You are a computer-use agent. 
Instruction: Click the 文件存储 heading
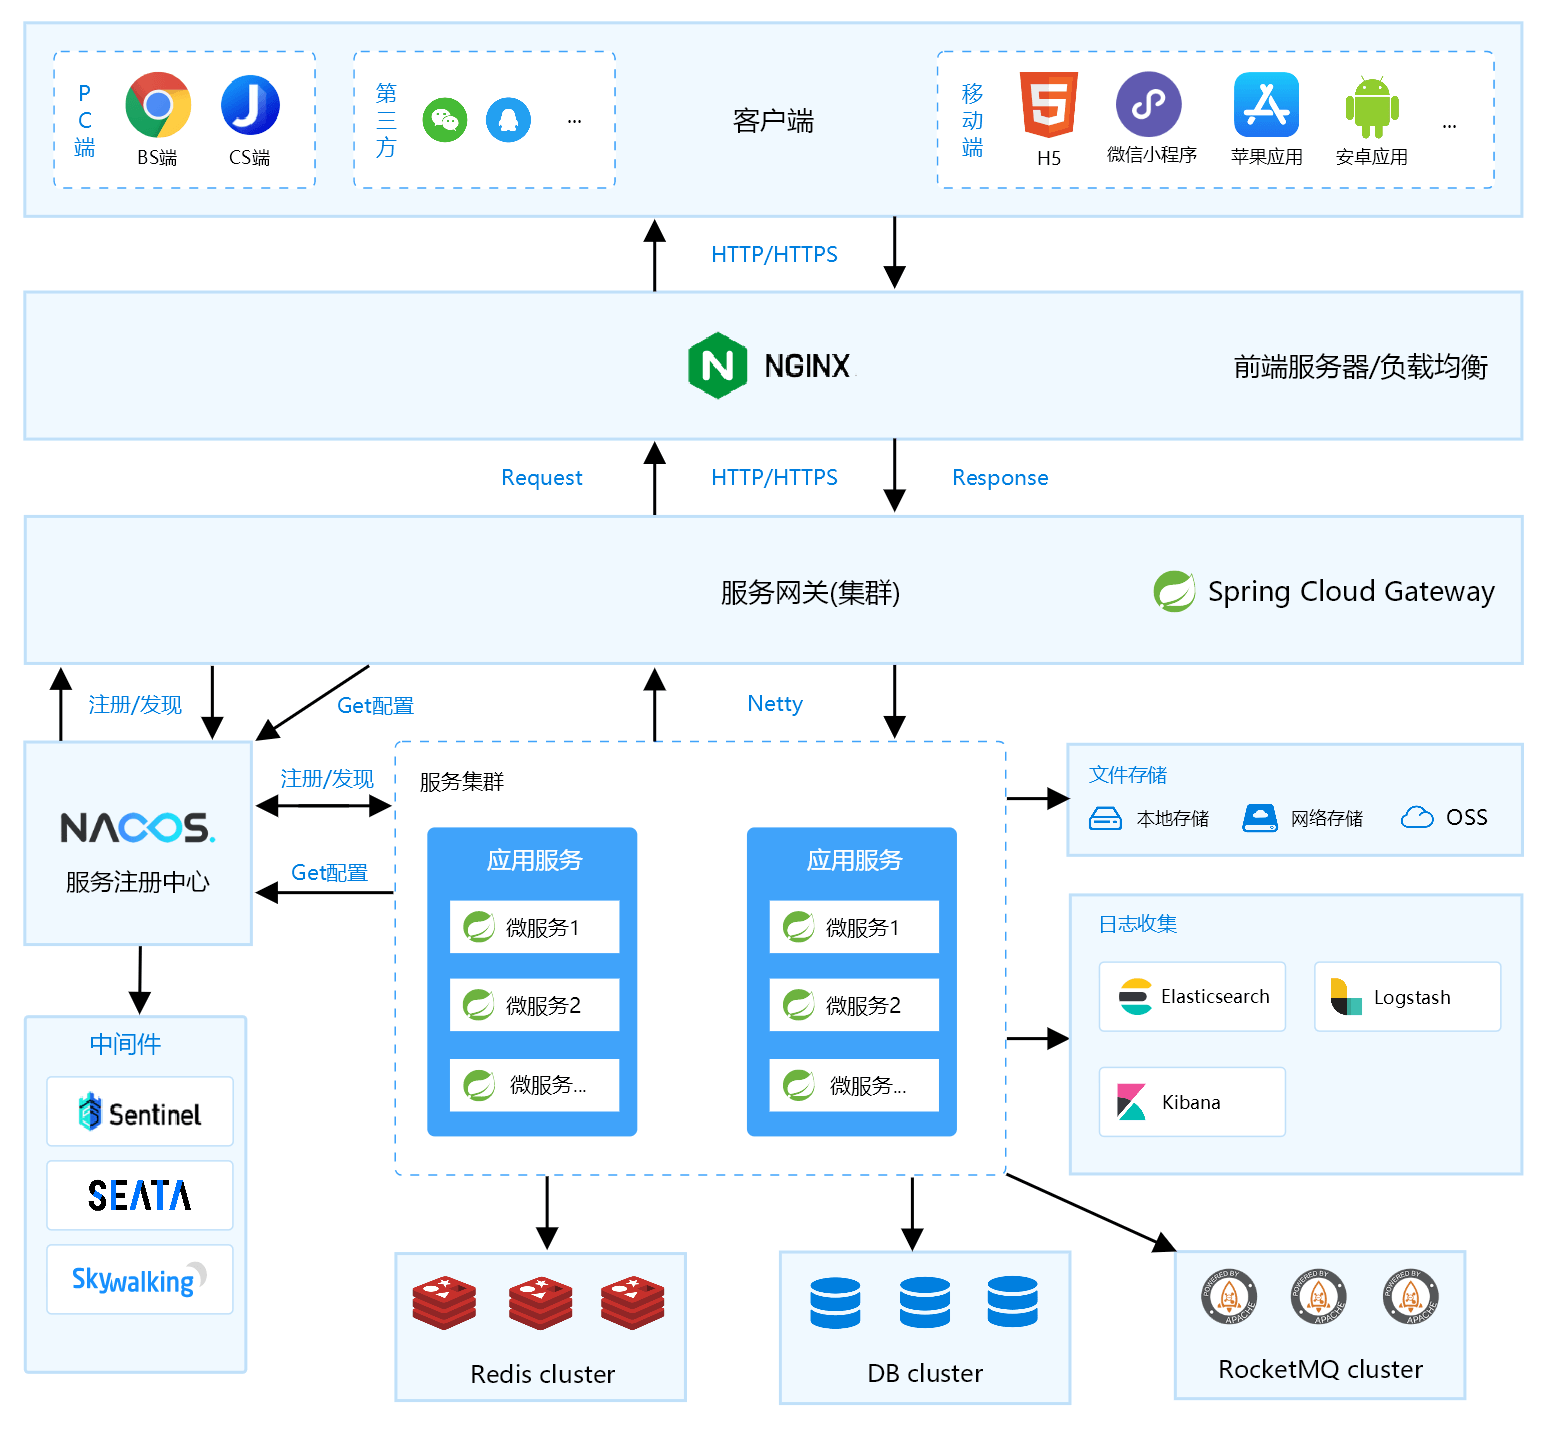tap(1128, 775)
